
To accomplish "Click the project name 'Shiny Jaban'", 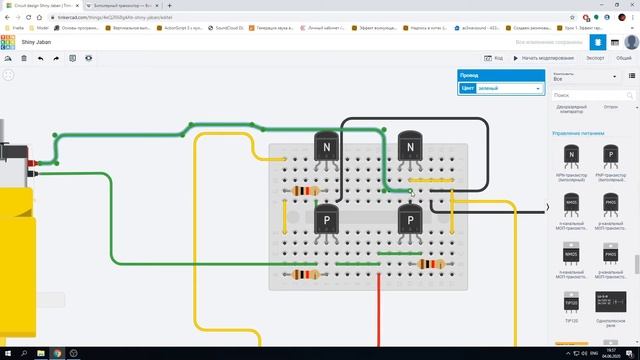I will [36, 42].
